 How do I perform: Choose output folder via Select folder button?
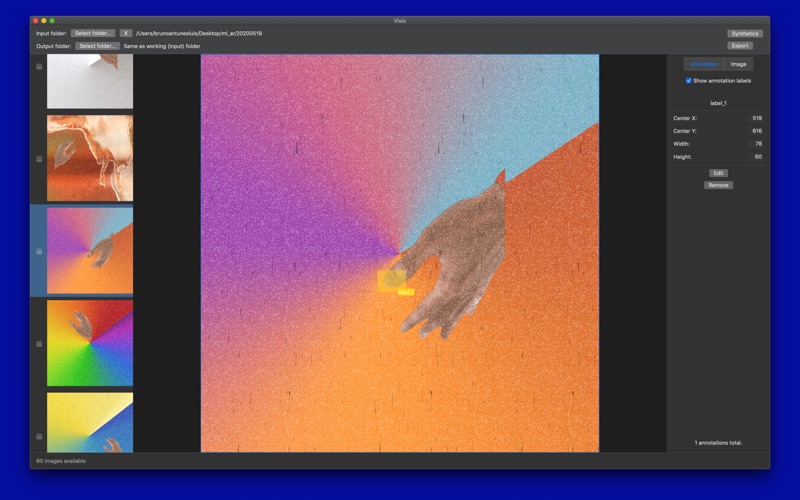point(98,46)
